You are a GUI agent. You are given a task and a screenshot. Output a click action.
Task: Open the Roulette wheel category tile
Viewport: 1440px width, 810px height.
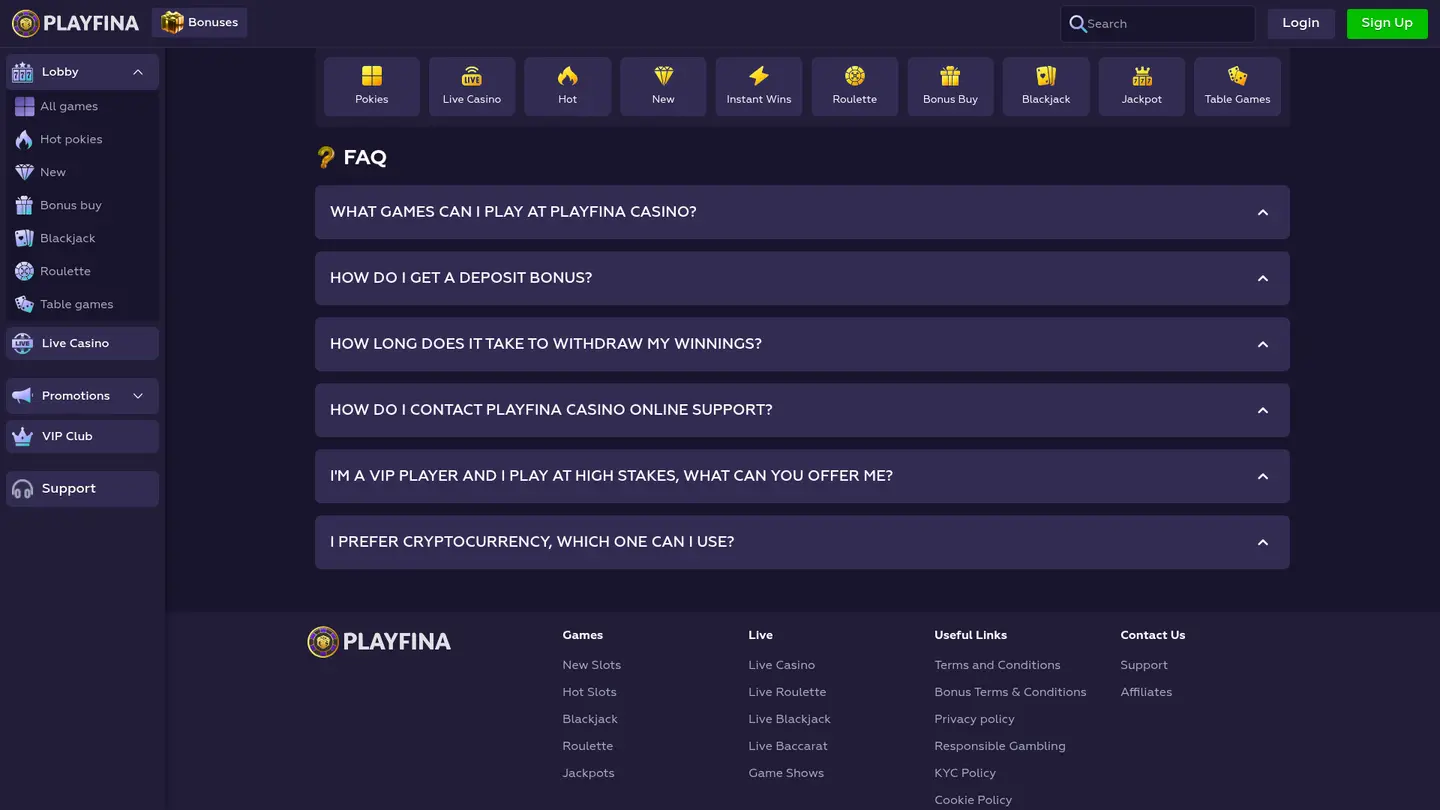855,86
